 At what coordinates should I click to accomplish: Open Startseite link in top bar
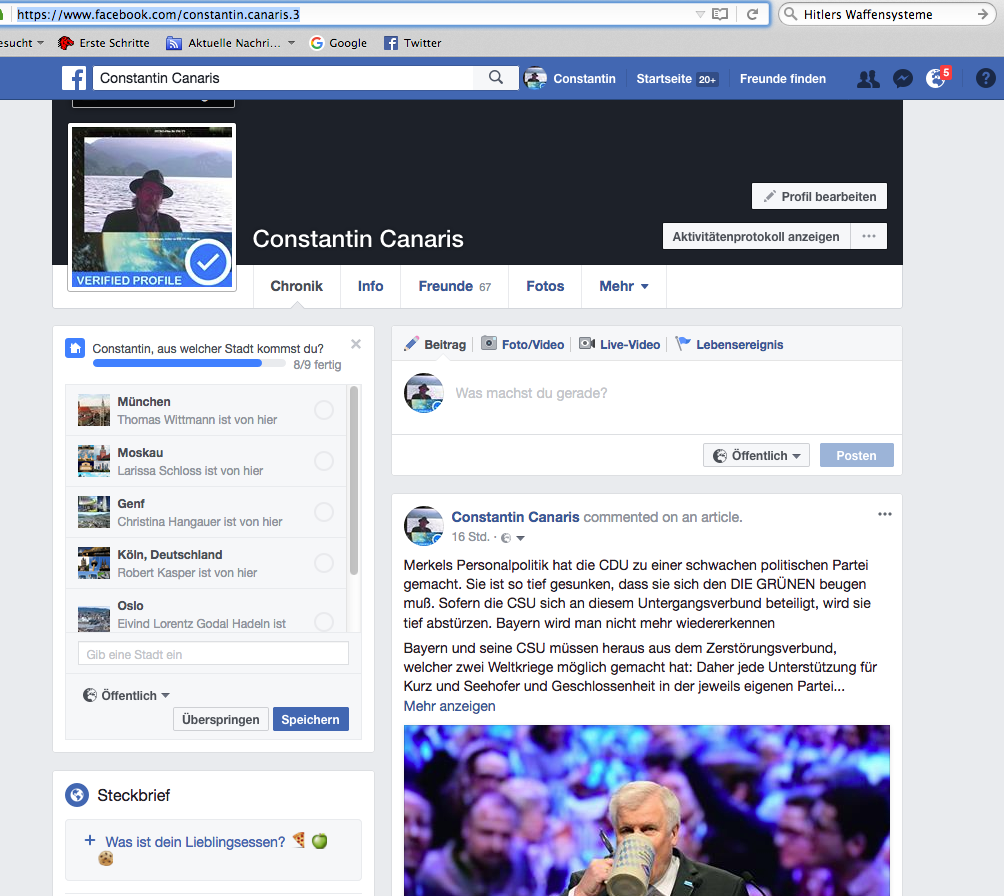pos(677,79)
